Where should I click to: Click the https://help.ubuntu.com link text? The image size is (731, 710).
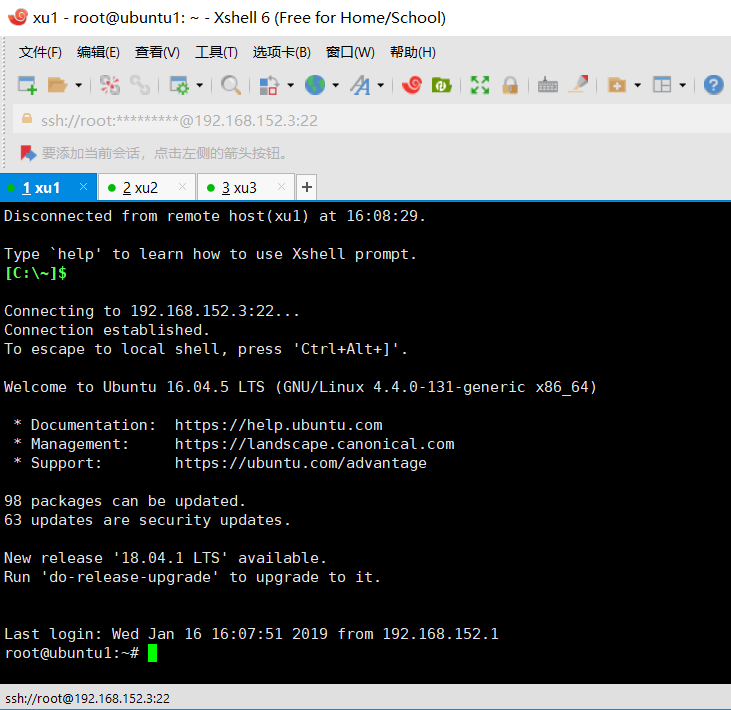pos(278,425)
